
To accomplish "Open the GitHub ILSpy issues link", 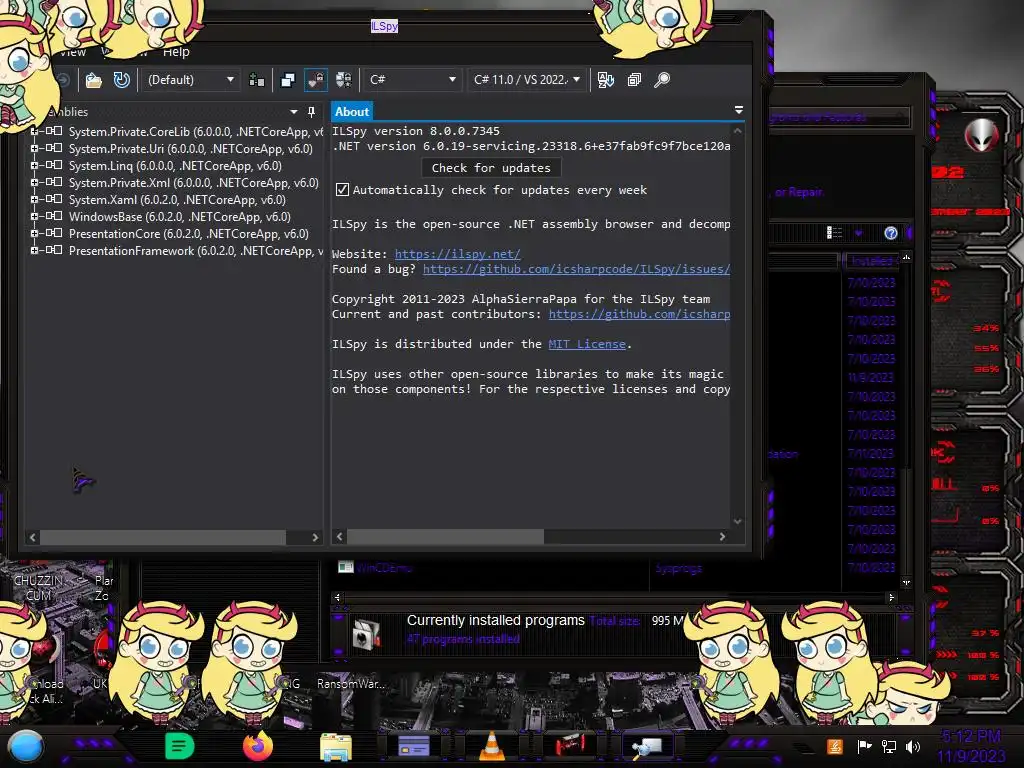I will click(576, 269).
